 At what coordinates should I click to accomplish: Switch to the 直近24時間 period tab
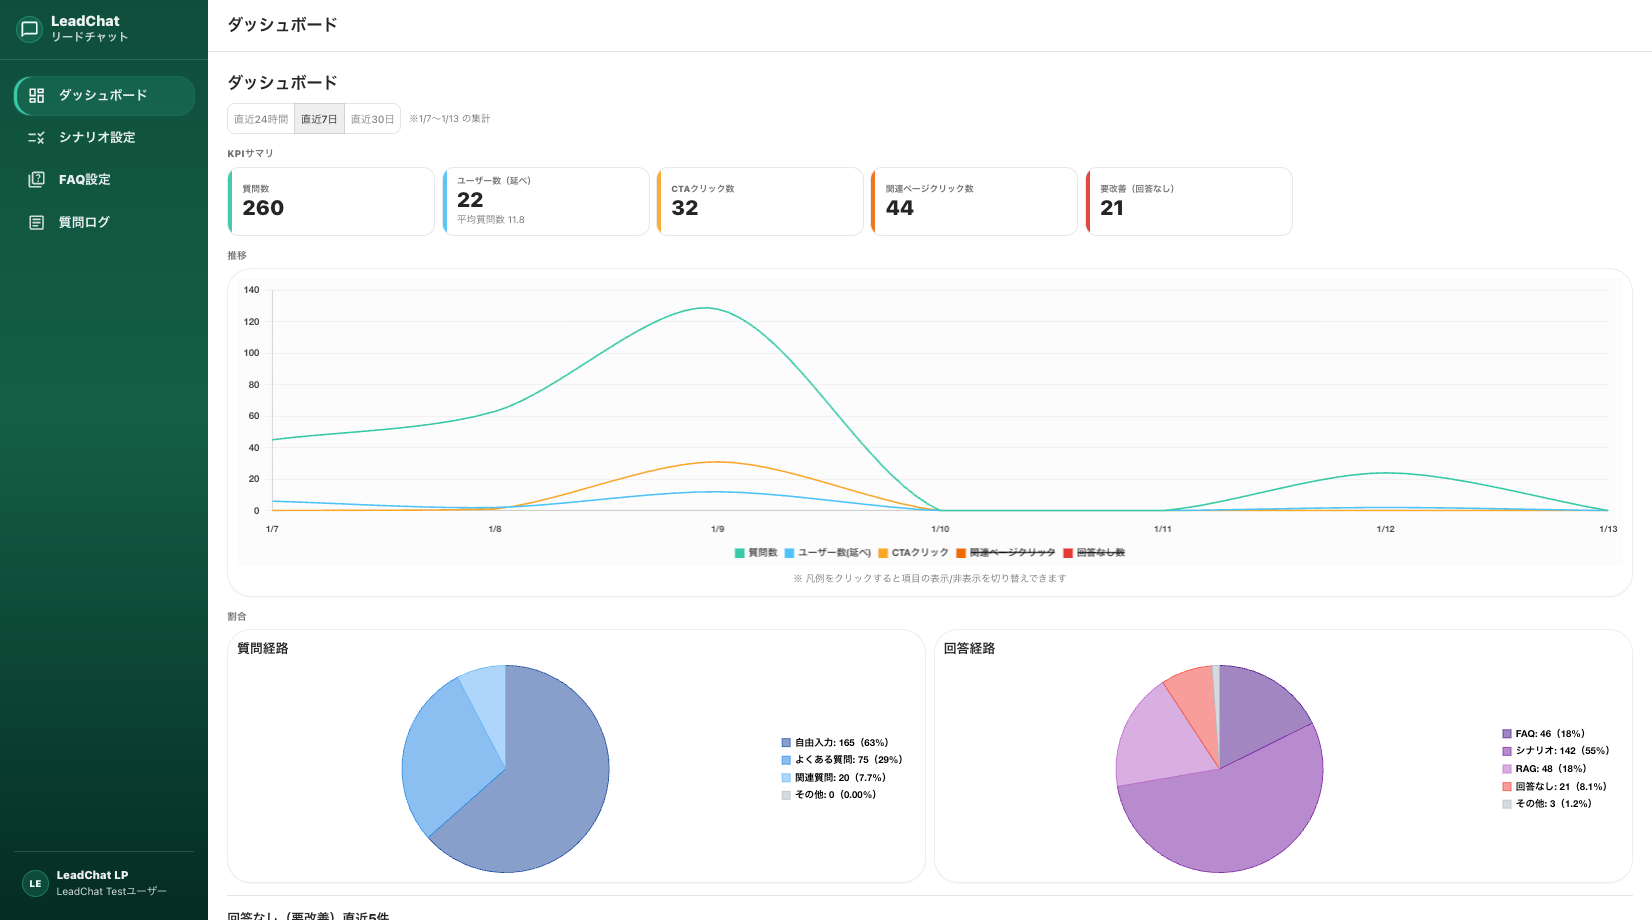tap(261, 119)
